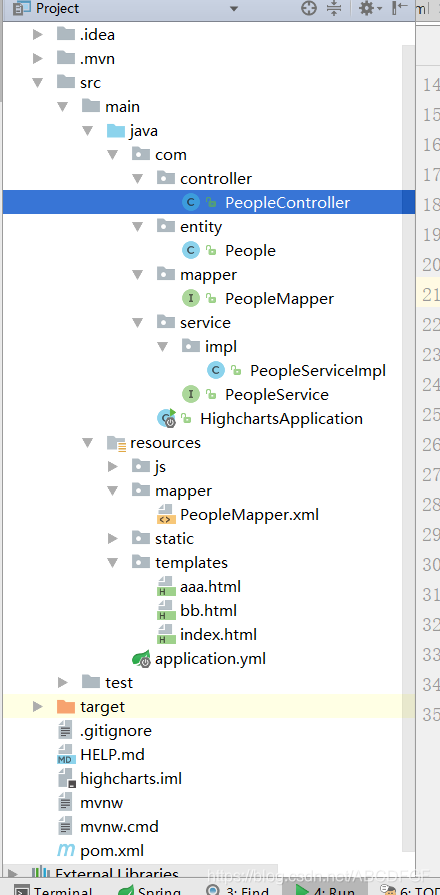Click the PeopleService interface icon

click(x=190, y=394)
